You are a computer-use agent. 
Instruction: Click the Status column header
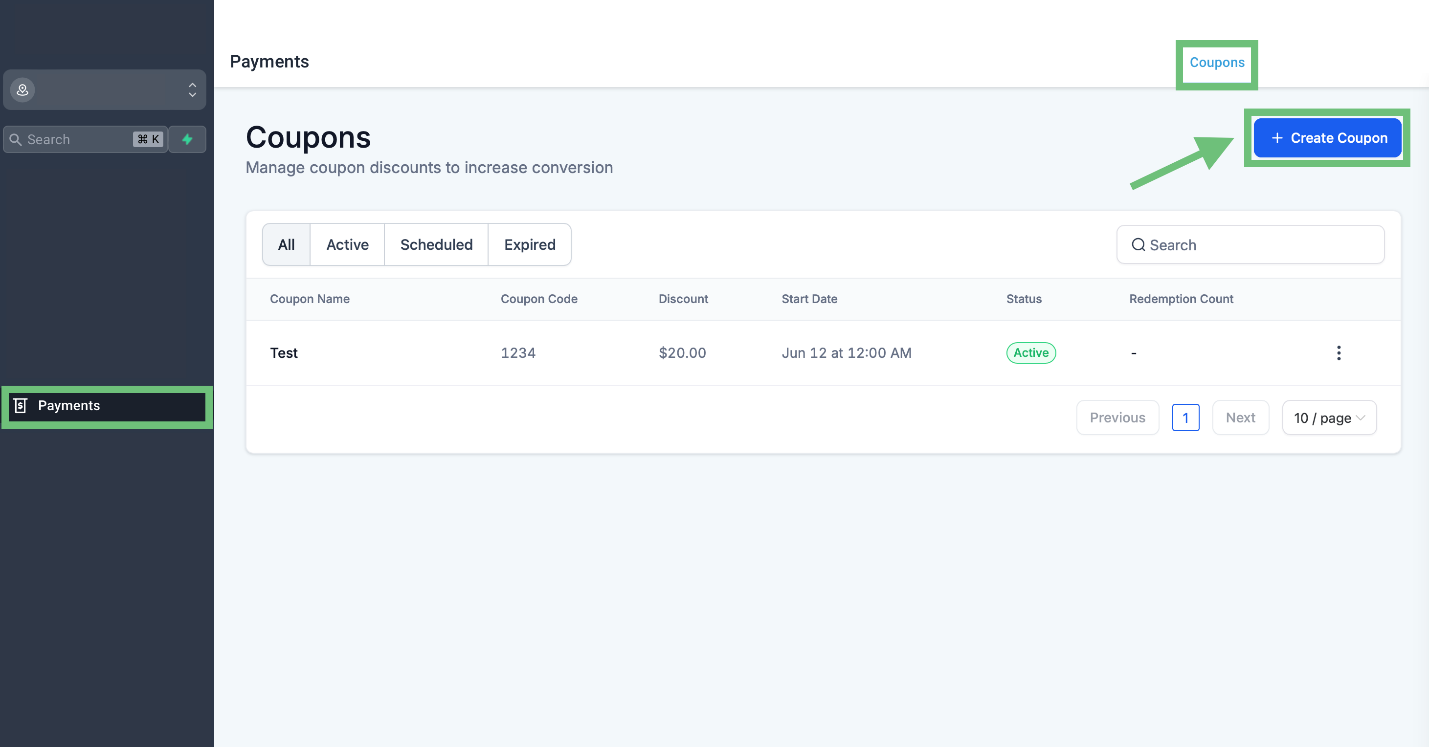[1024, 299]
